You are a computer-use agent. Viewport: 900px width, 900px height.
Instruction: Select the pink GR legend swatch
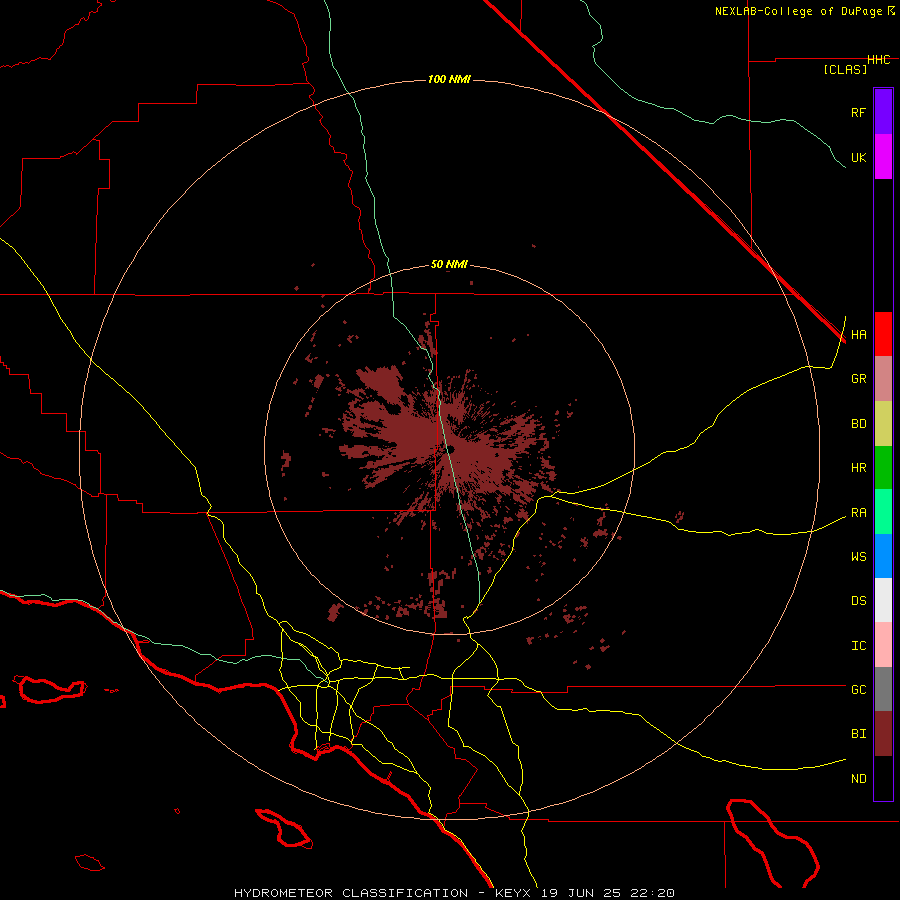[x=883, y=379]
